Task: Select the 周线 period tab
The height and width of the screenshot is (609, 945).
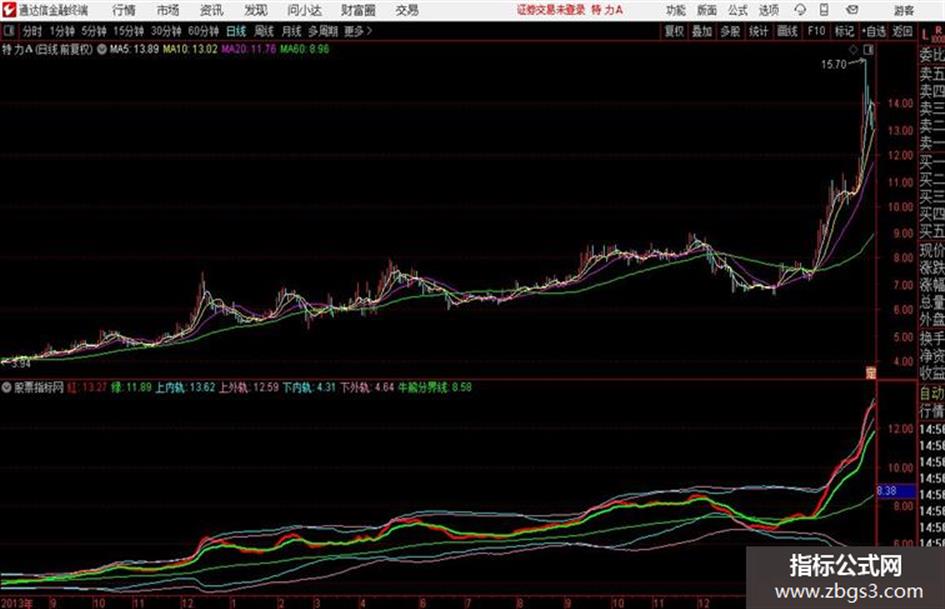Action: click(264, 31)
